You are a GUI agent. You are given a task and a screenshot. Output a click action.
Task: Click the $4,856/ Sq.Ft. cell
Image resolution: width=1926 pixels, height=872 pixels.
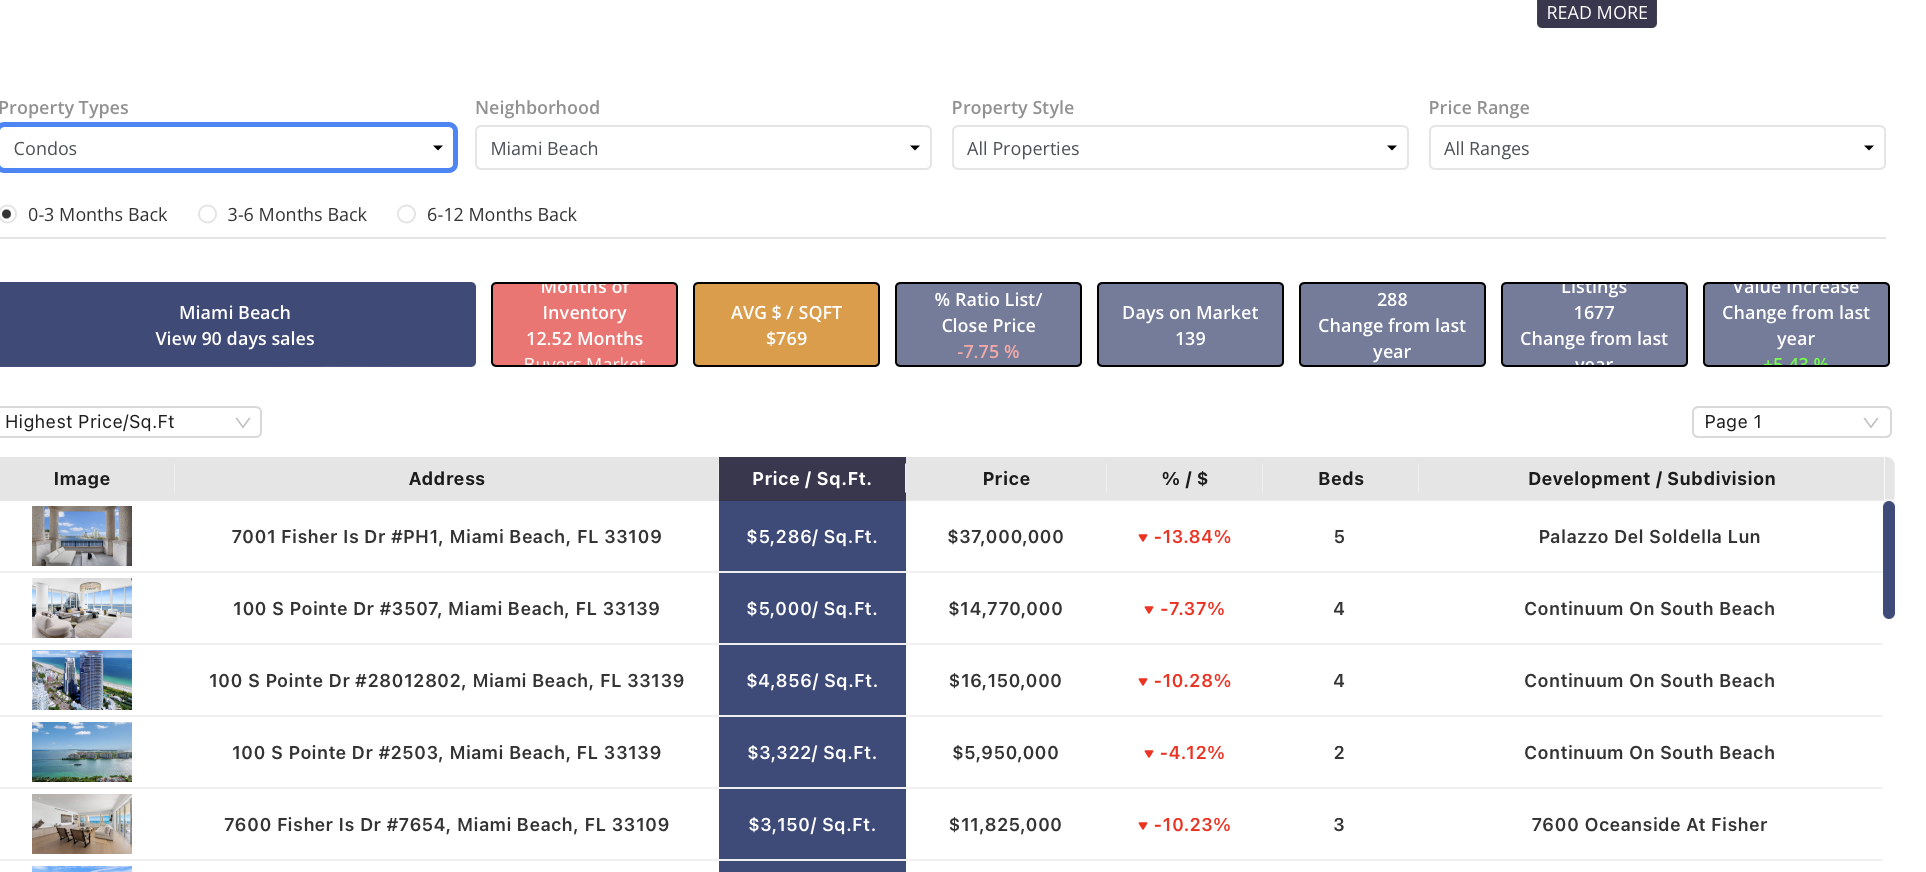(812, 681)
